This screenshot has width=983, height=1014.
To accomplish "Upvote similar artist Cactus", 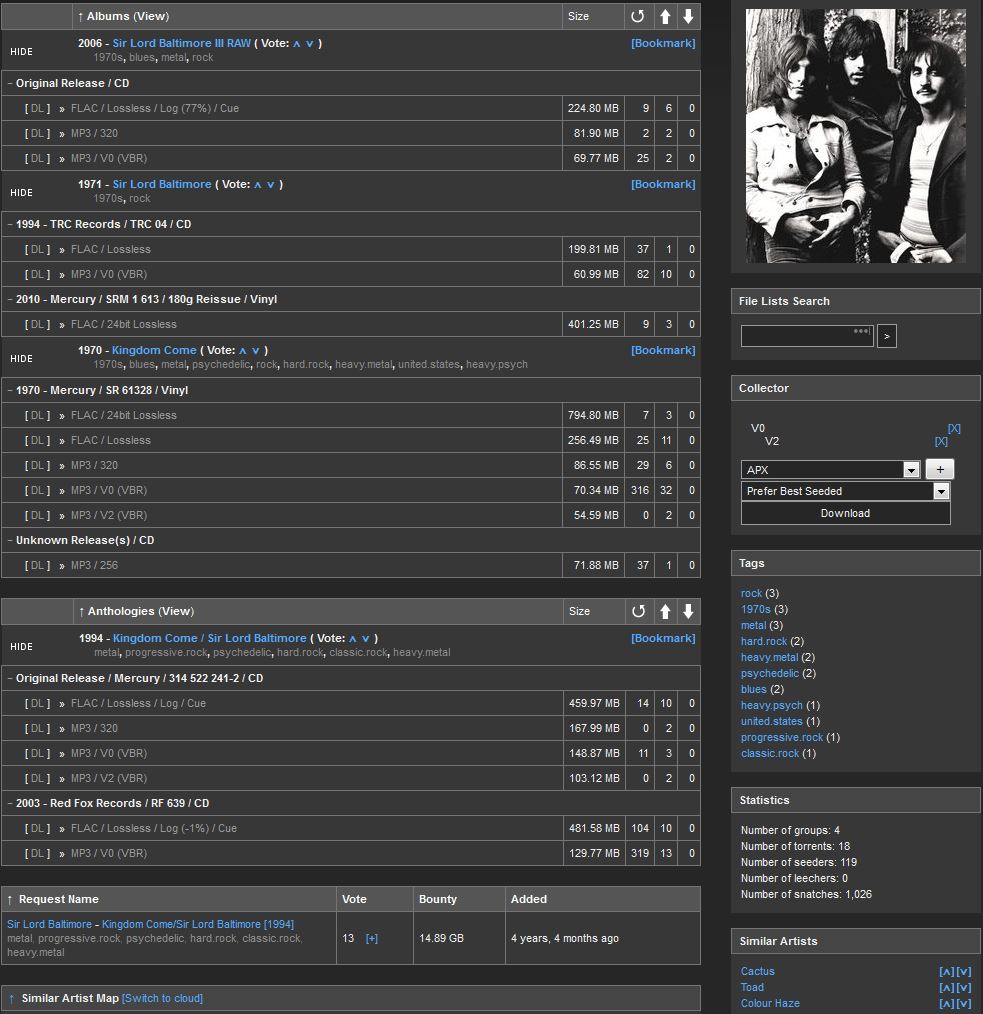I will coord(946,971).
